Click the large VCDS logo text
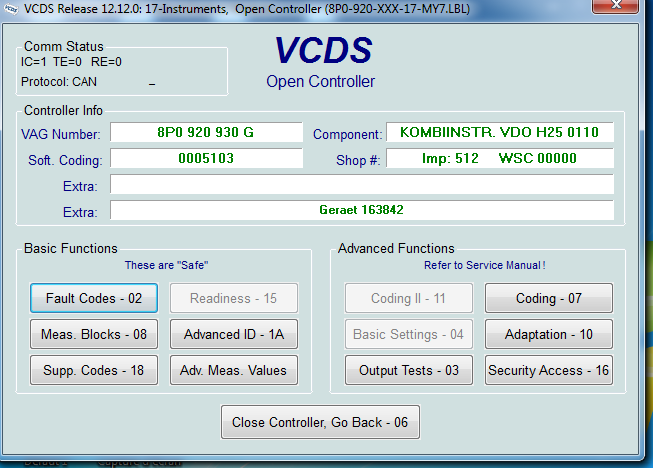This screenshot has width=653, height=468. tap(324, 50)
